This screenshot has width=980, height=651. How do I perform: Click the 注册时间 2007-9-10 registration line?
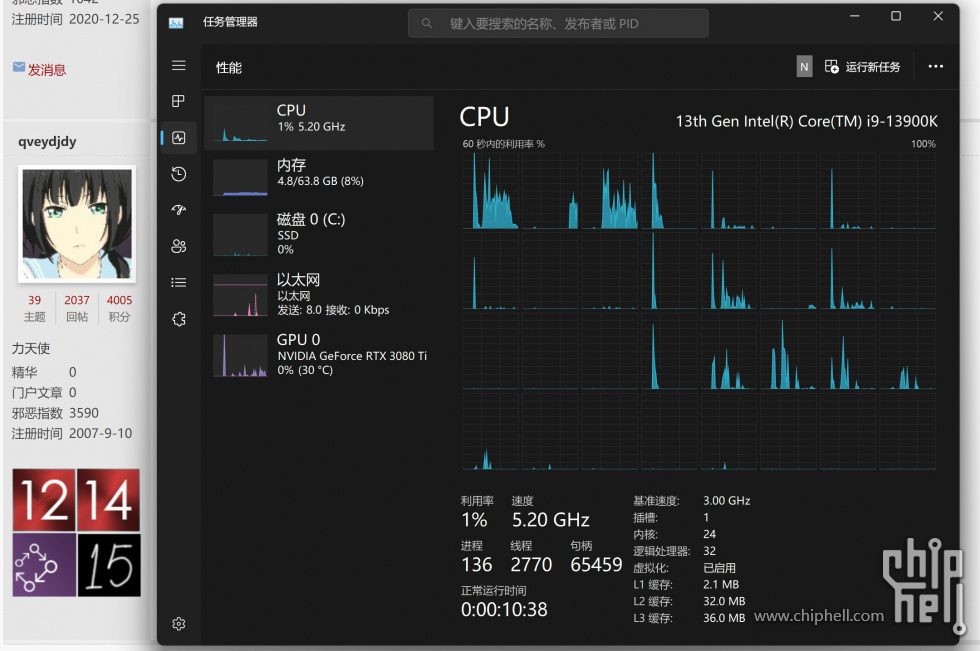(72, 434)
